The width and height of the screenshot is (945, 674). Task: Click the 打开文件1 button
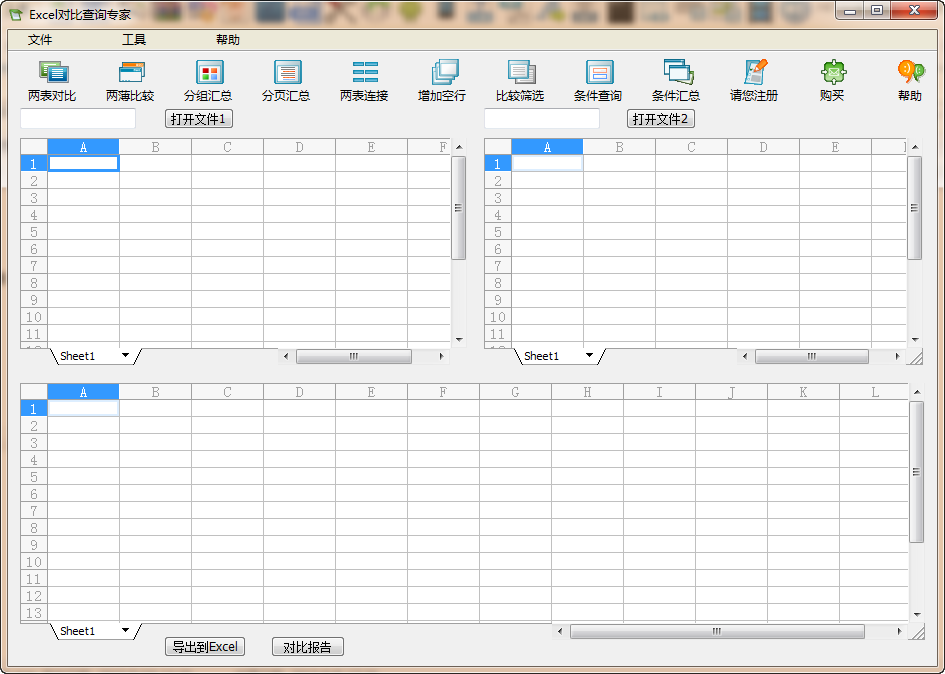click(199, 119)
